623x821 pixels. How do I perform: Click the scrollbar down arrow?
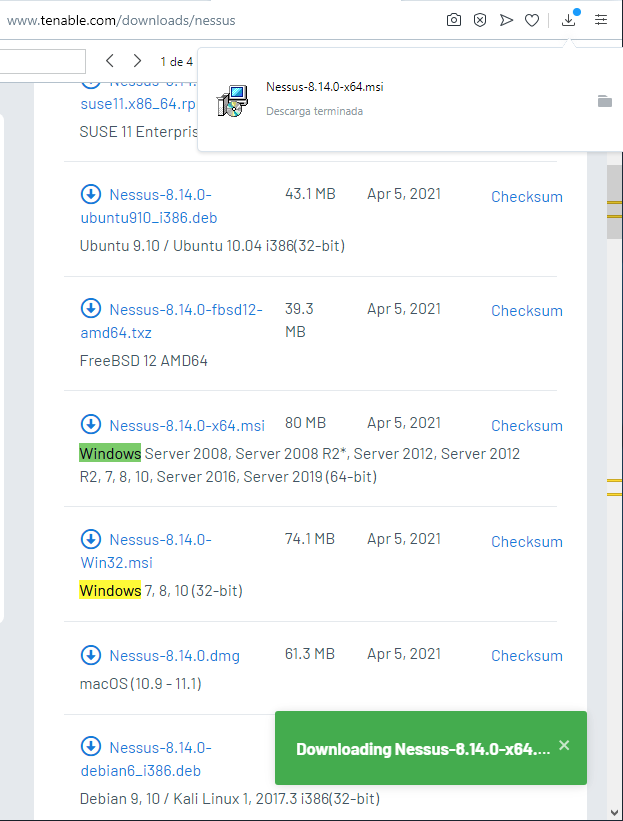pyautogui.click(x=615, y=813)
